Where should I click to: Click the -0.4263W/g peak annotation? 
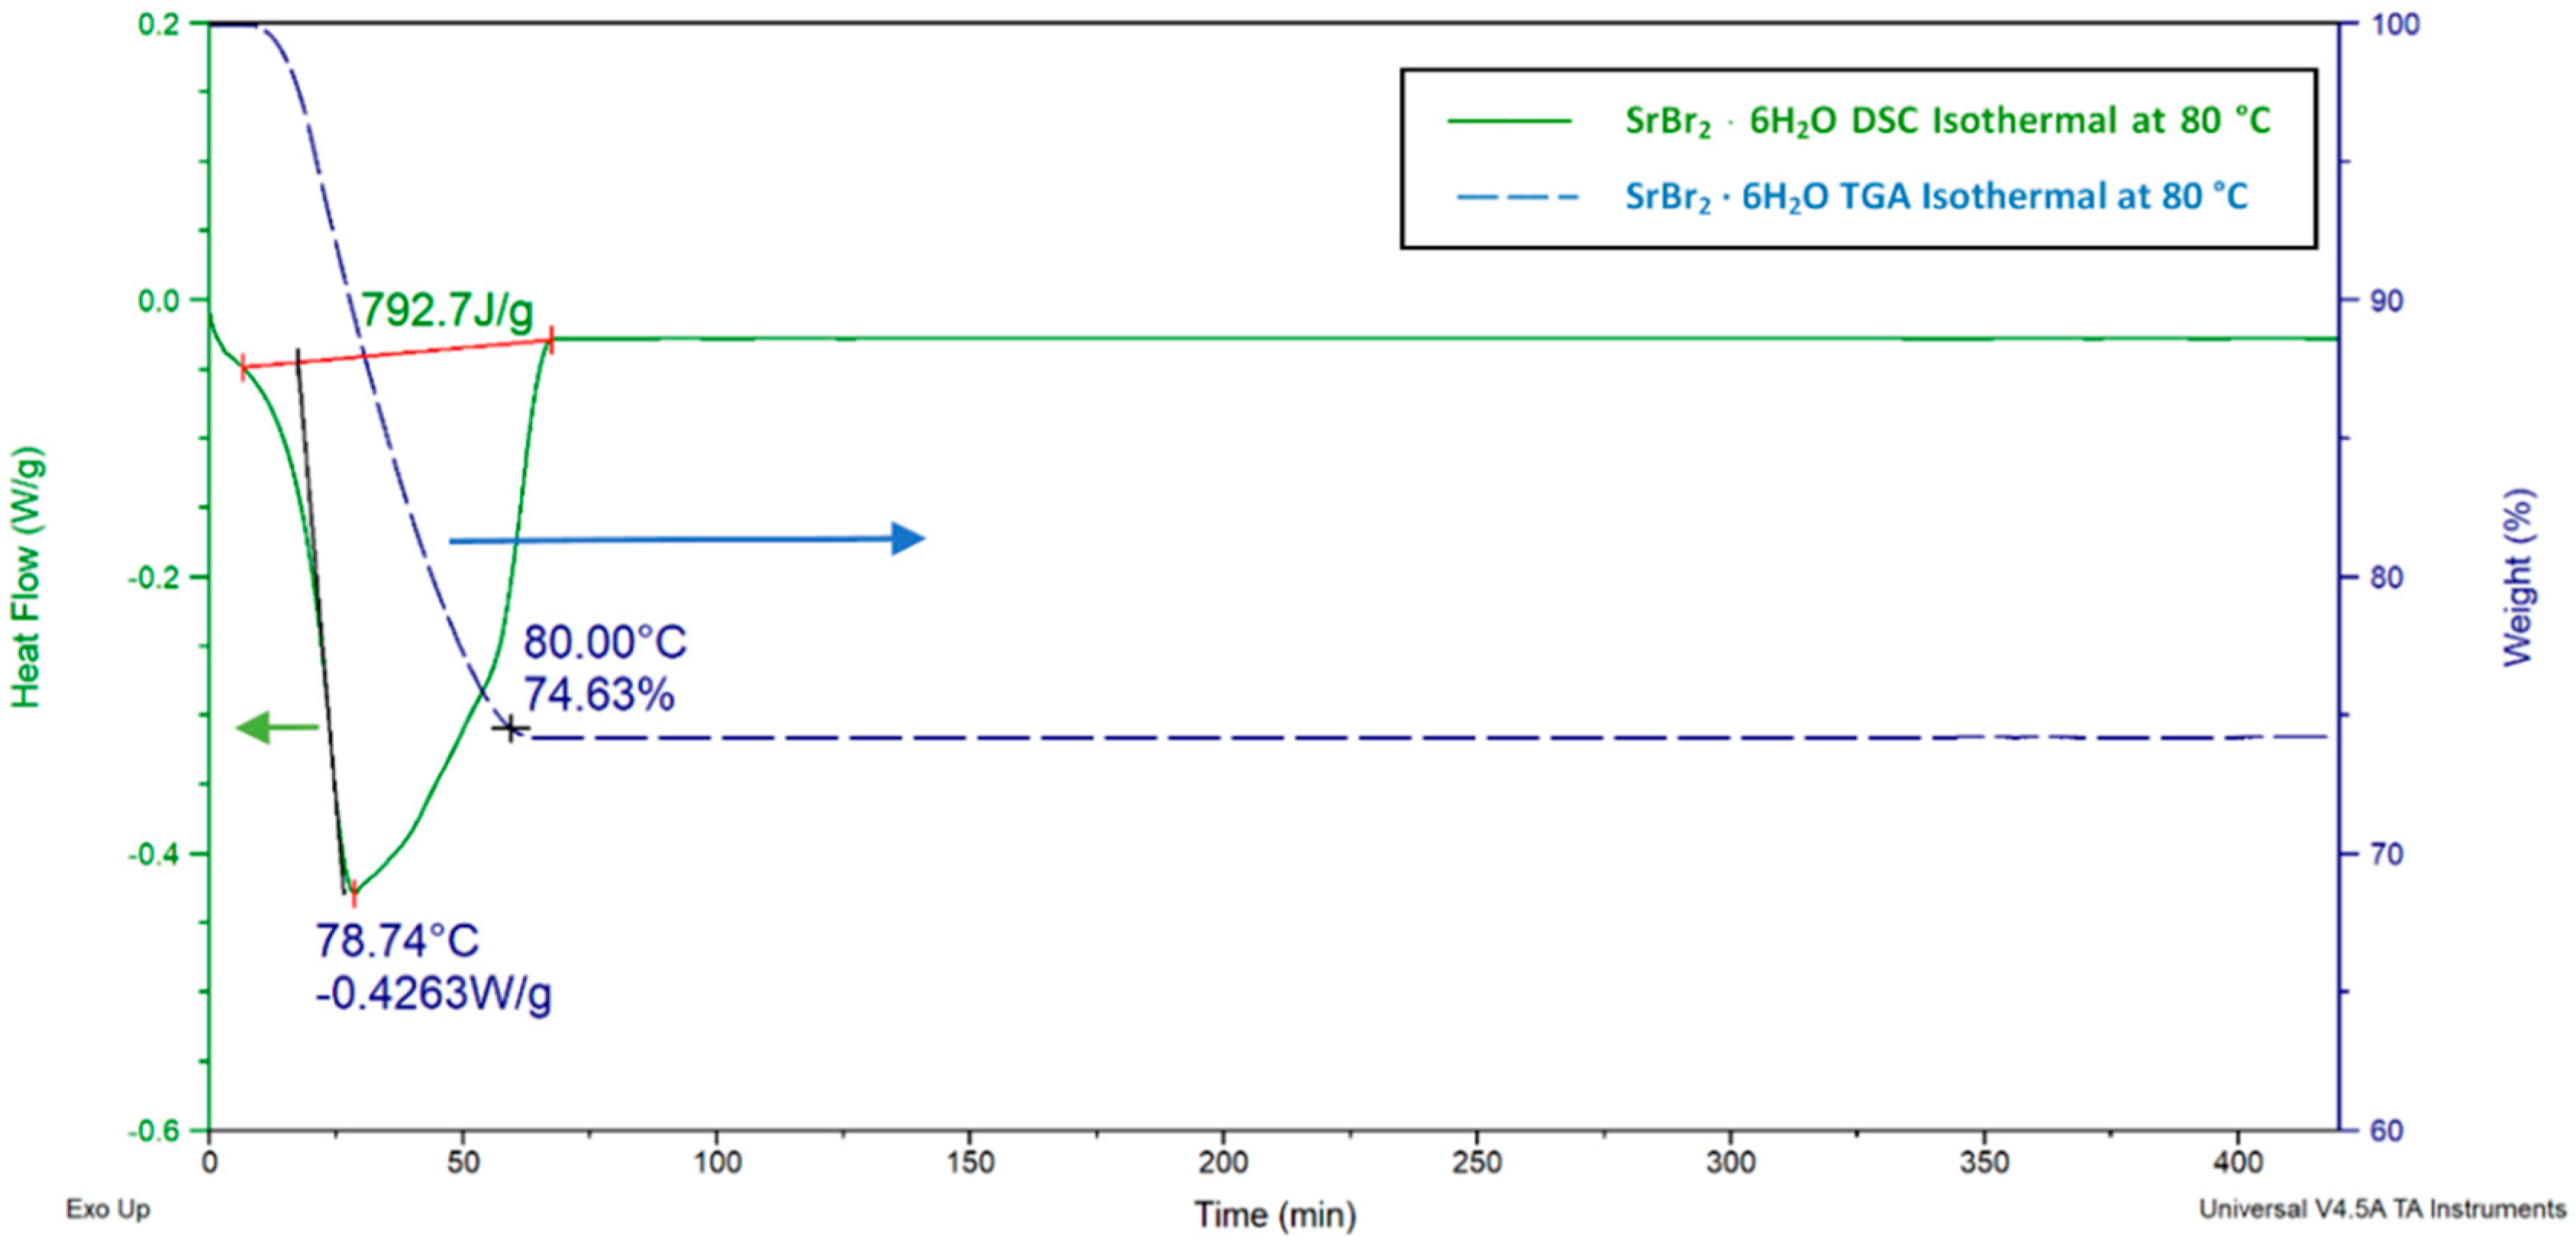(x=433, y=994)
